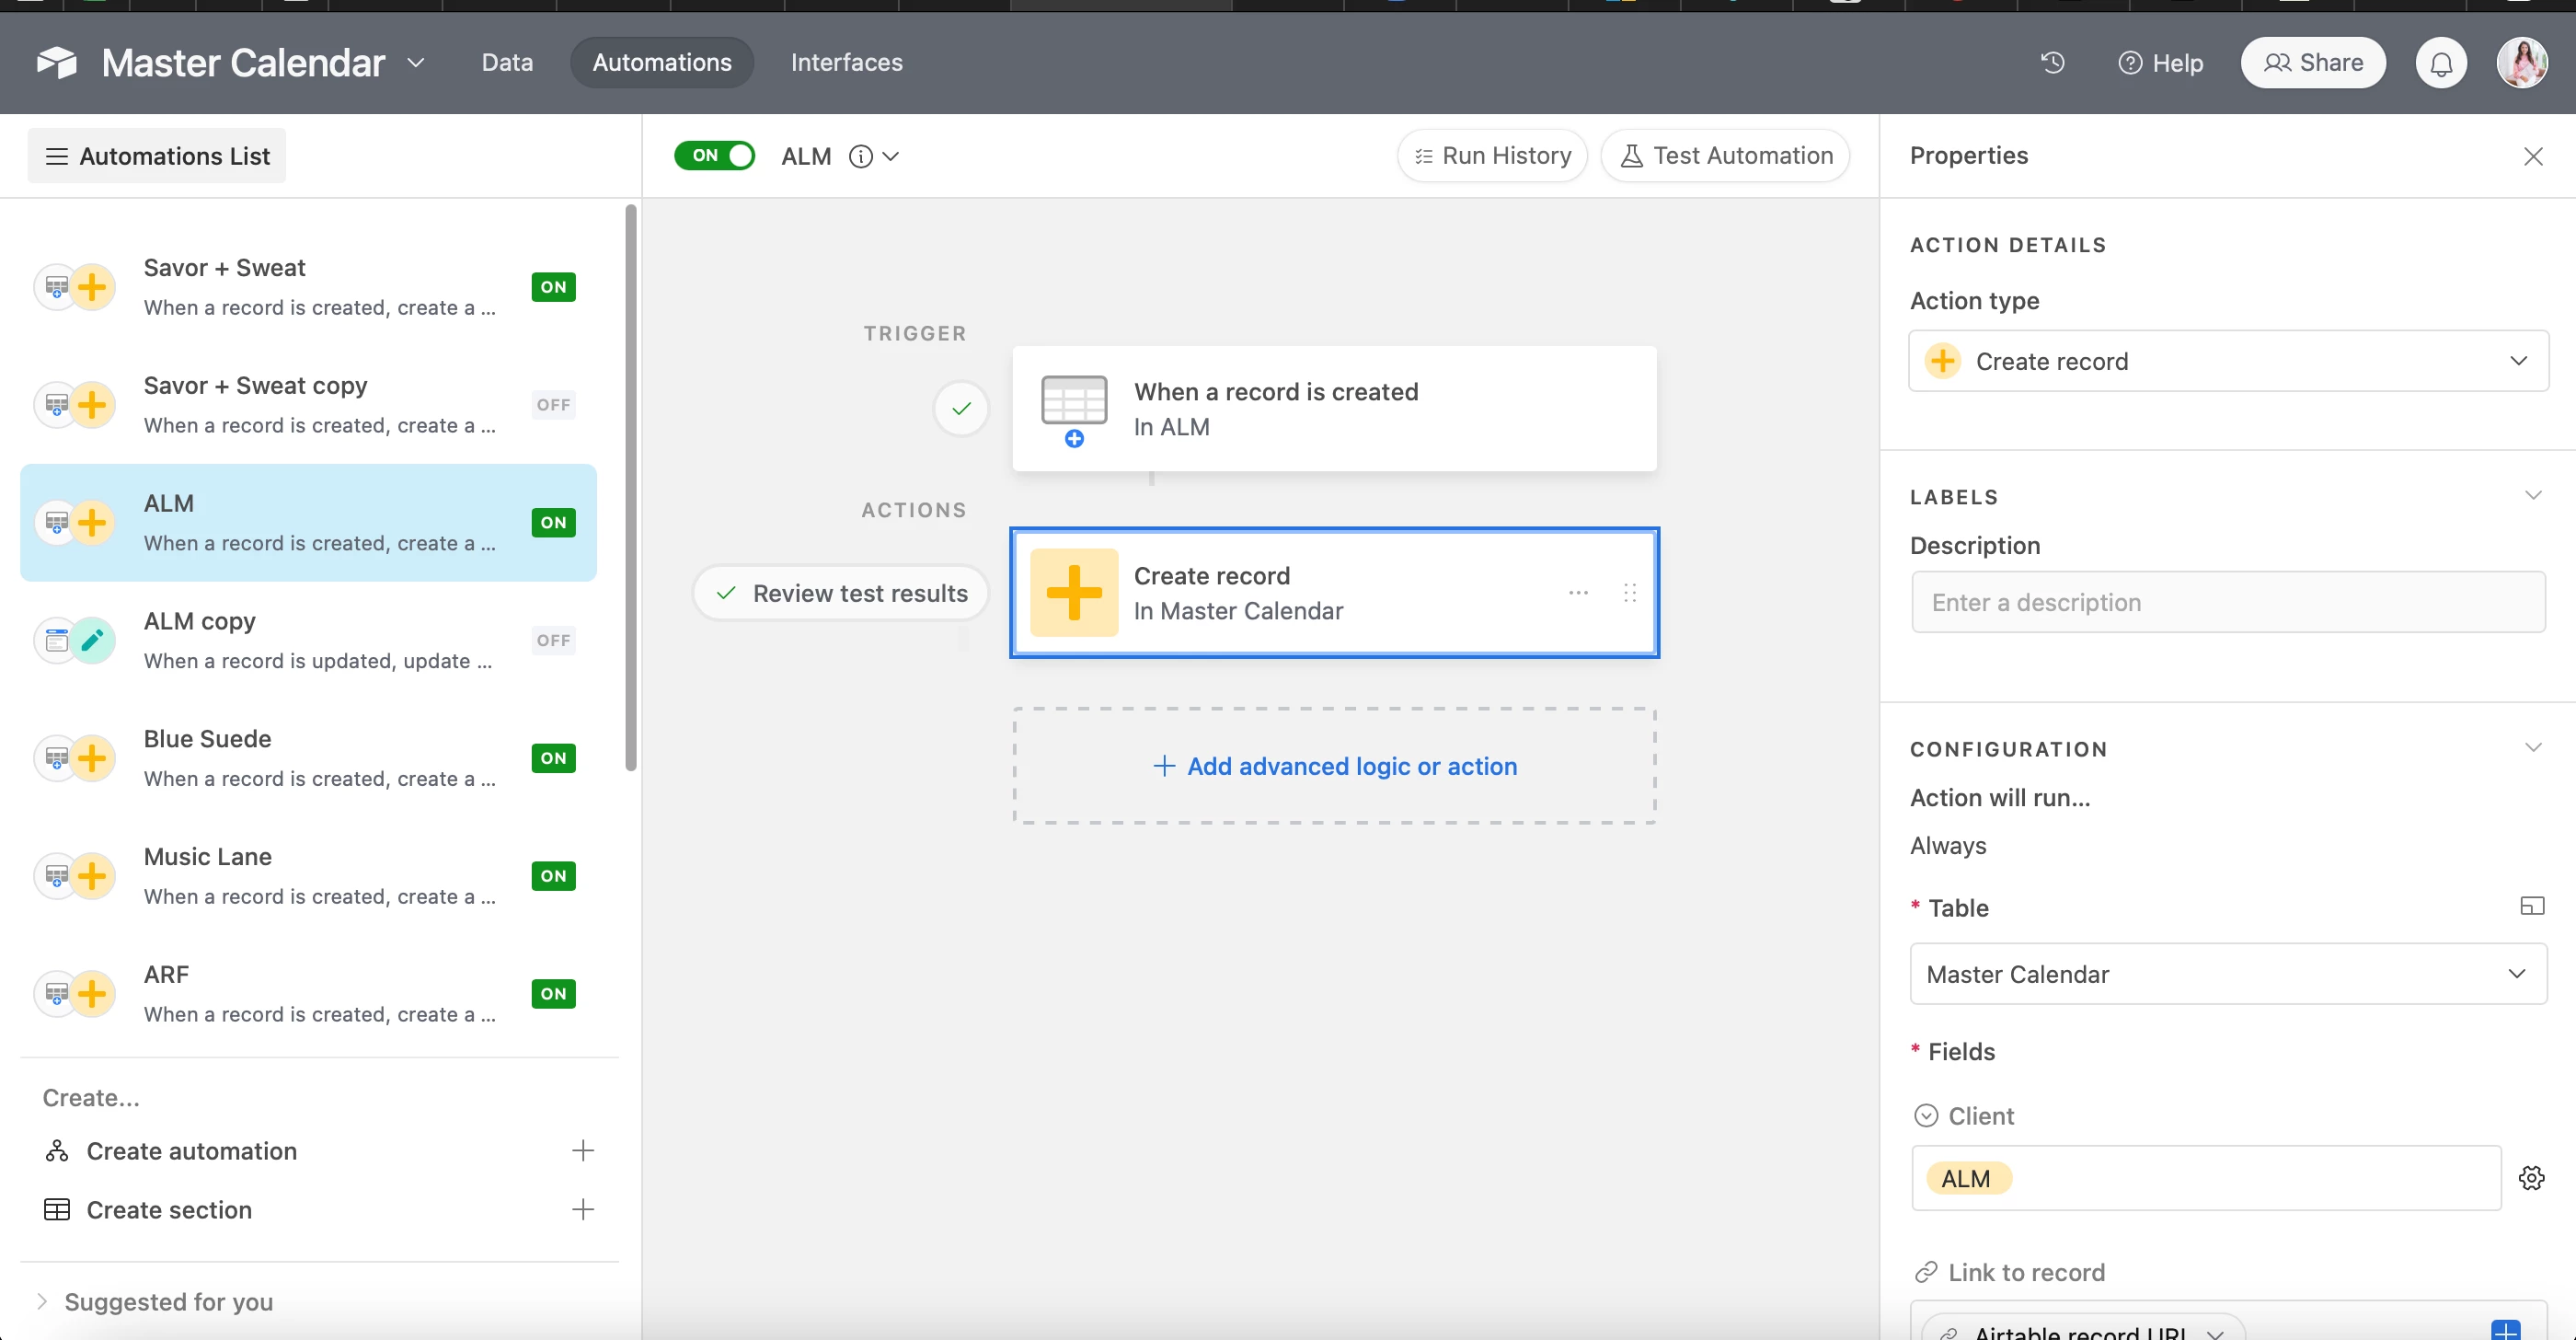Switch to the Interfaces tab

pos(846,63)
